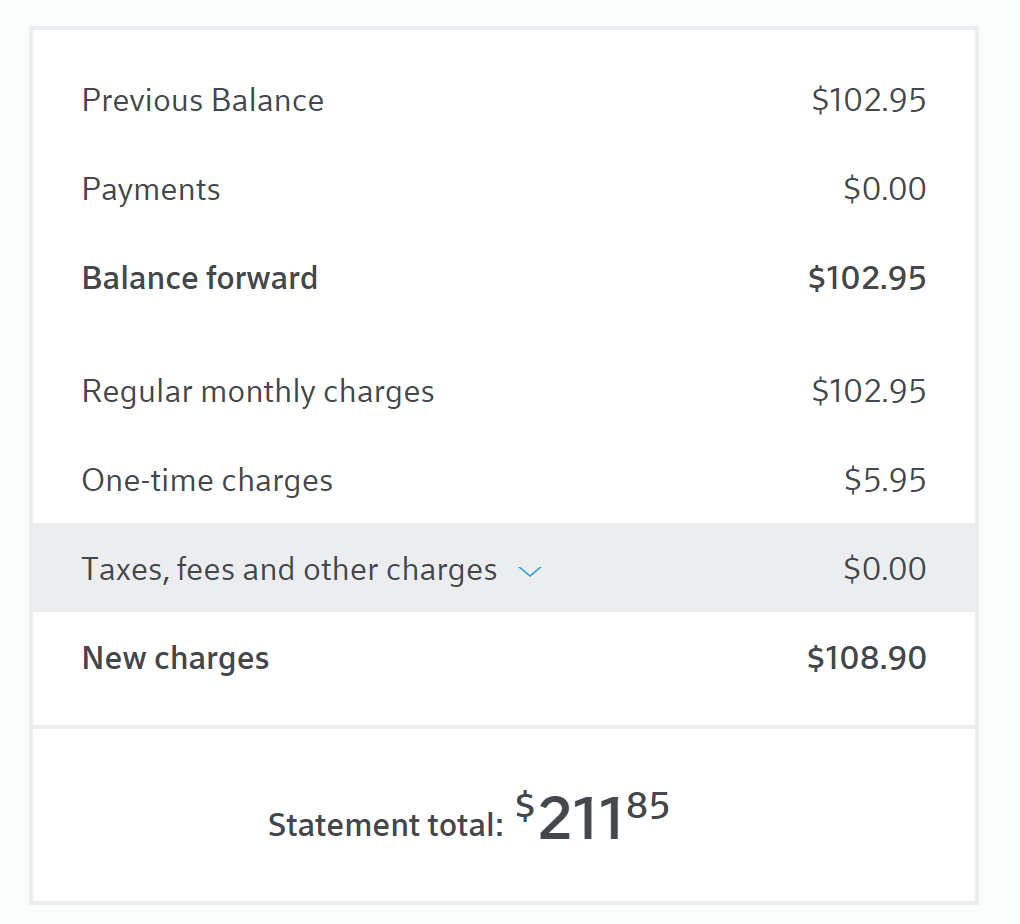Viewport: 1020px width, 924px height.
Task: Click empty middle of the gray Taxes row
Action: tap(690, 569)
